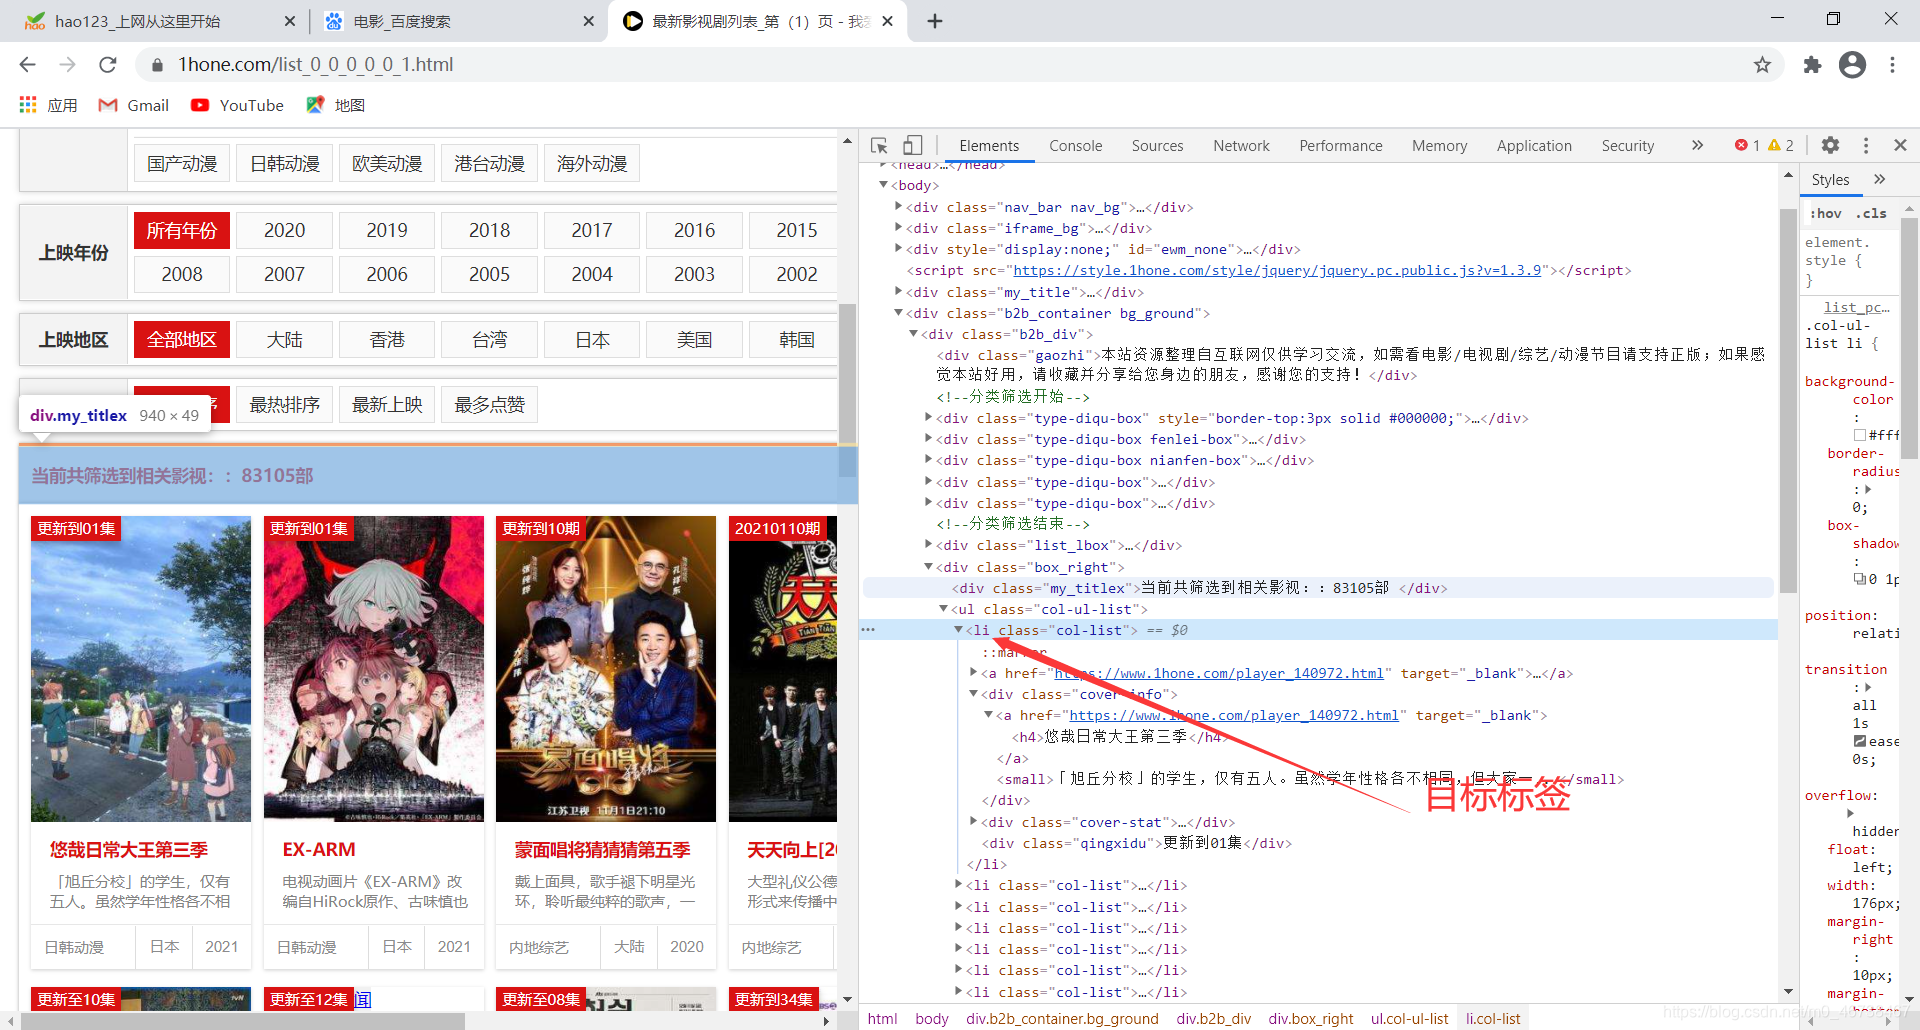This screenshot has width=1920, height=1030.
Task: Click the red error count indicator
Action: pyautogui.click(x=1747, y=145)
